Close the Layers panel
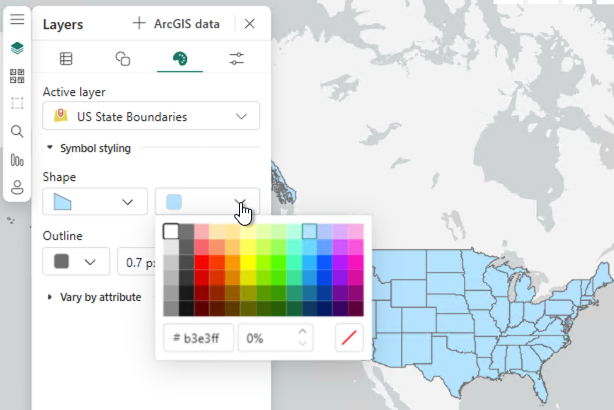 [250, 24]
